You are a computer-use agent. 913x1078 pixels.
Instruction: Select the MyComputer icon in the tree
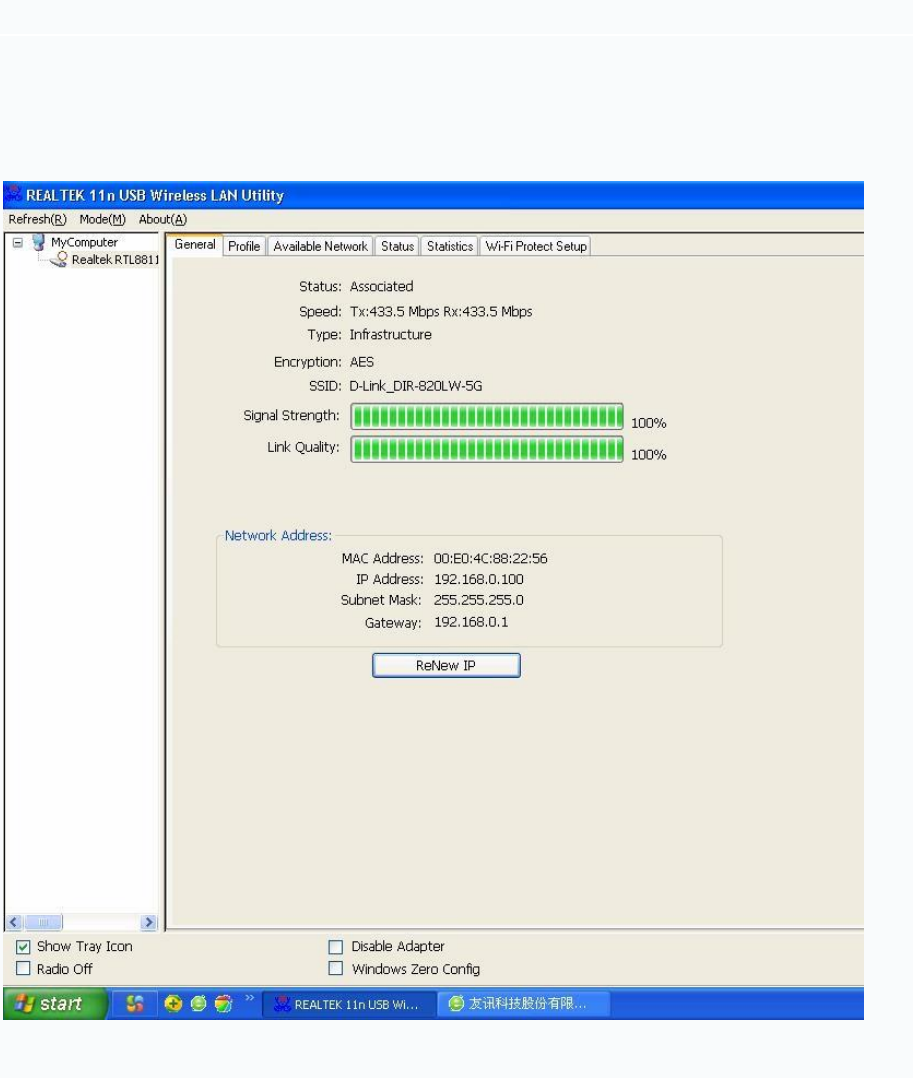tap(38, 242)
